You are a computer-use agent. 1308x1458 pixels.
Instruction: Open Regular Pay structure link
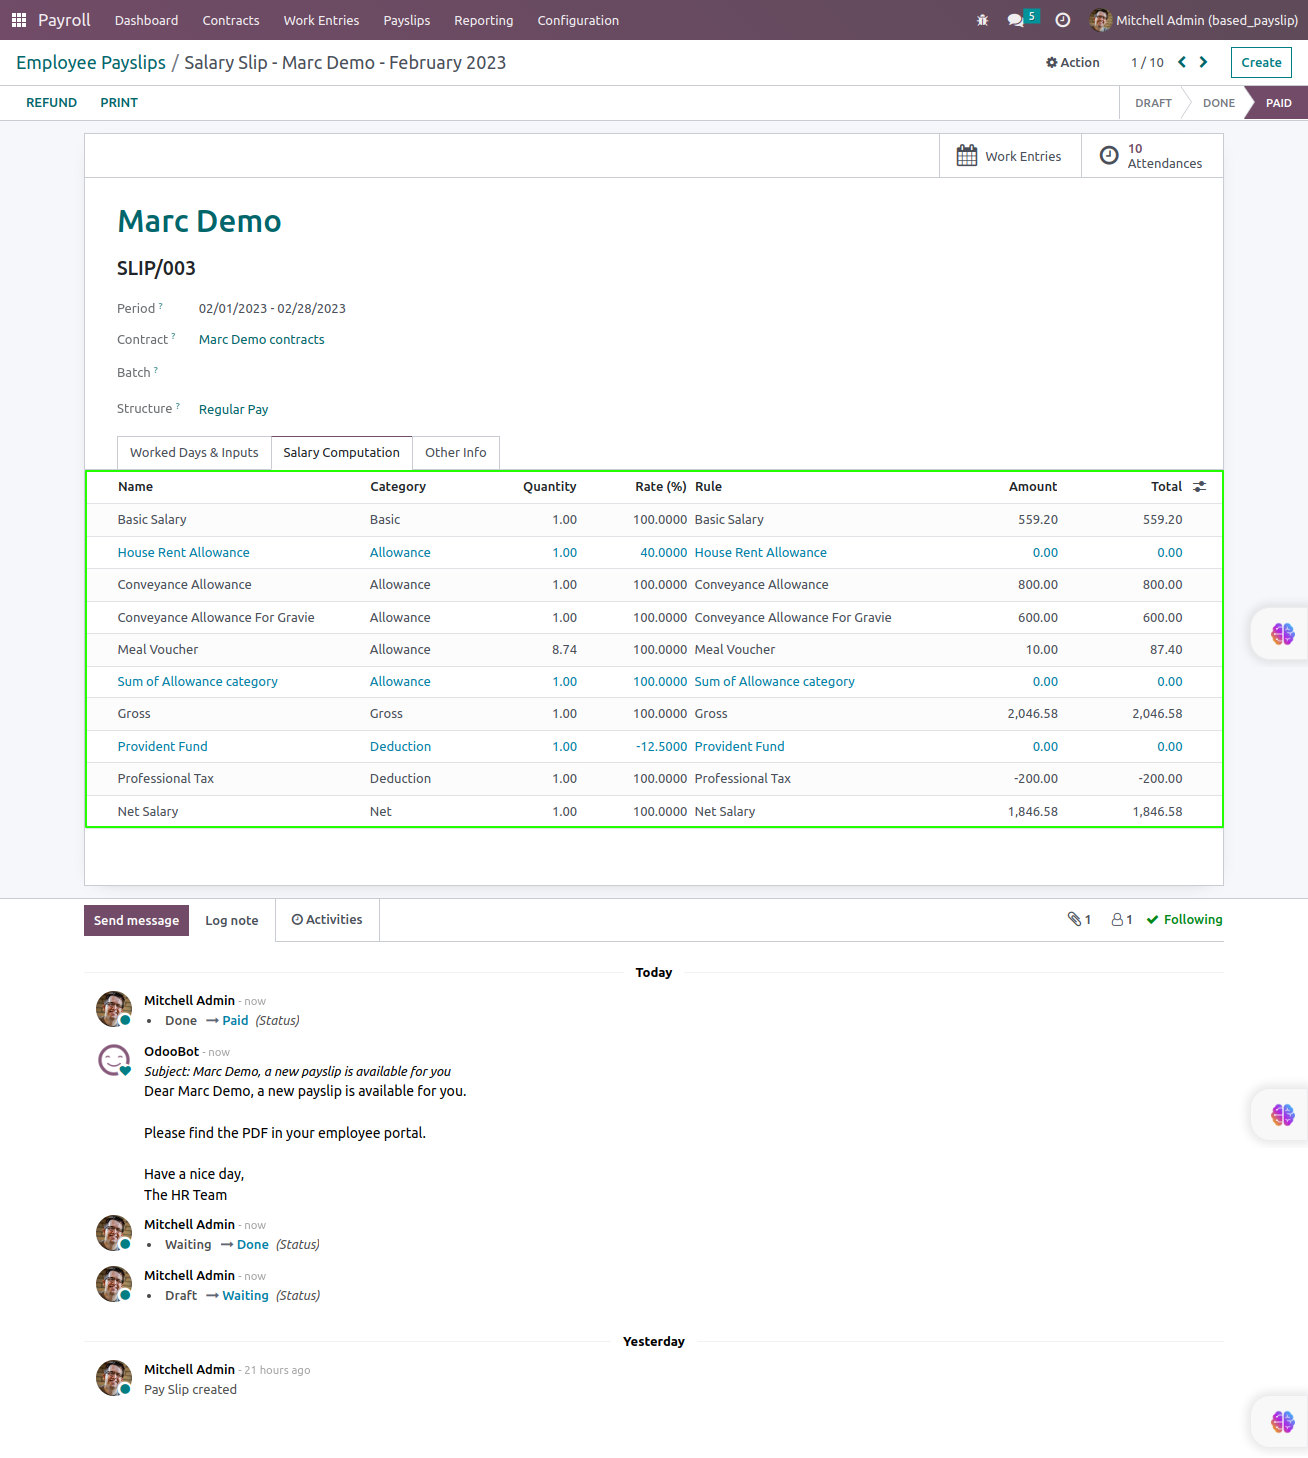(234, 409)
